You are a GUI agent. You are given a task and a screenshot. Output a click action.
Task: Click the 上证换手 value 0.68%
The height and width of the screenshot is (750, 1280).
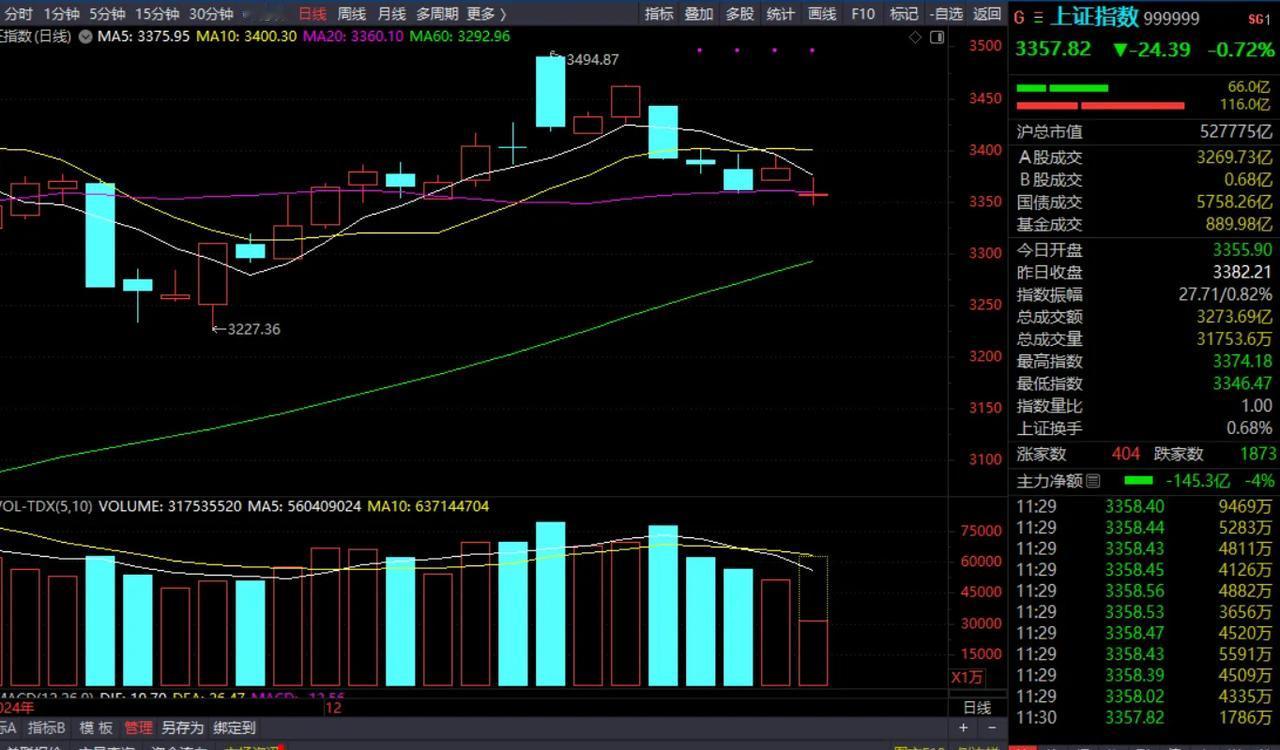tap(1249, 428)
